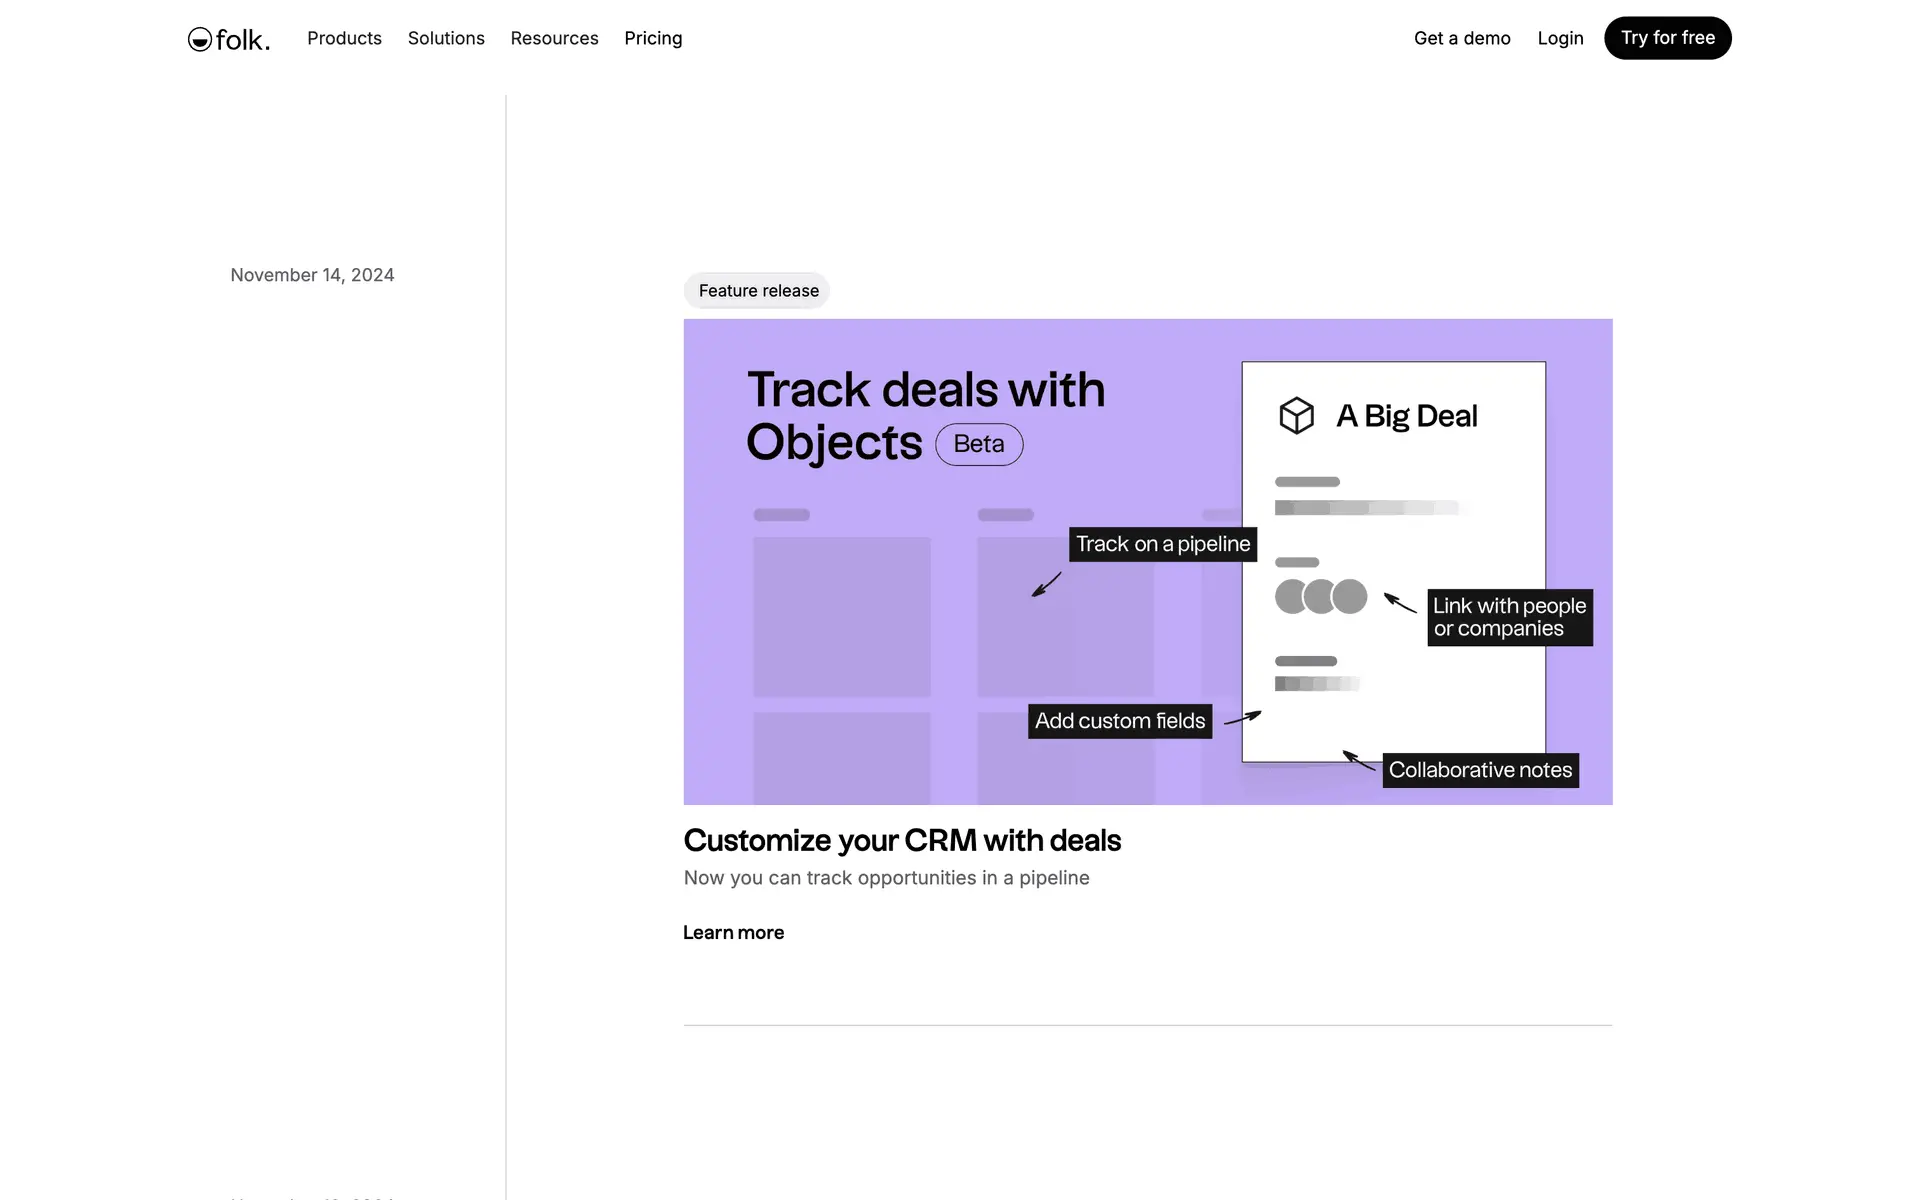Click the cube icon beside A Big Deal
Image resolution: width=1920 pixels, height=1200 pixels.
[x=1296, y=415]
